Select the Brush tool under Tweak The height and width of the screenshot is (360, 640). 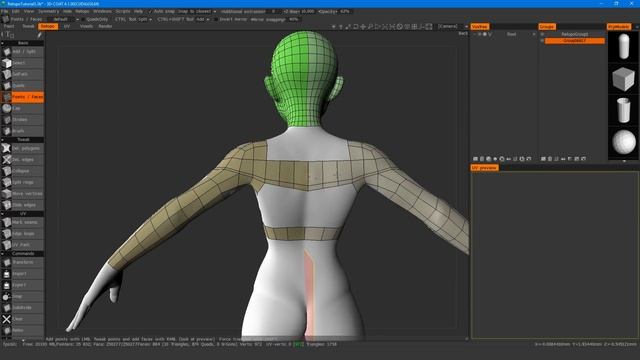[x=22, y=131]
